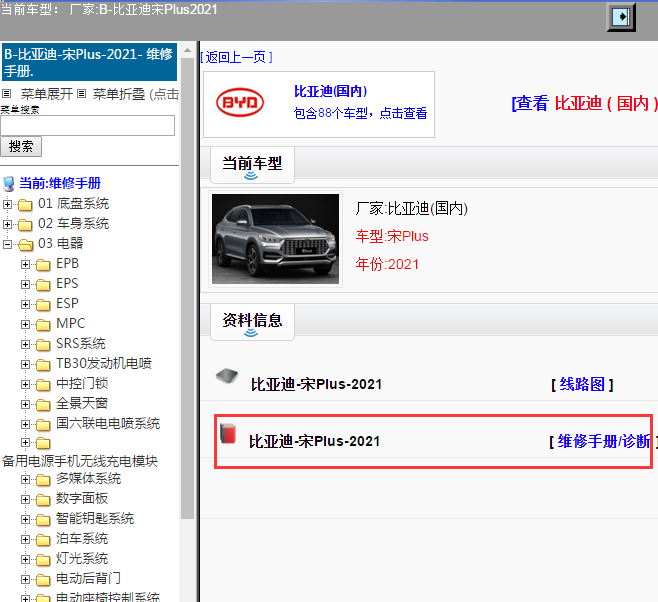
Task: Click the 01 底盘系统 folder icon
Action: click(25, 205)
